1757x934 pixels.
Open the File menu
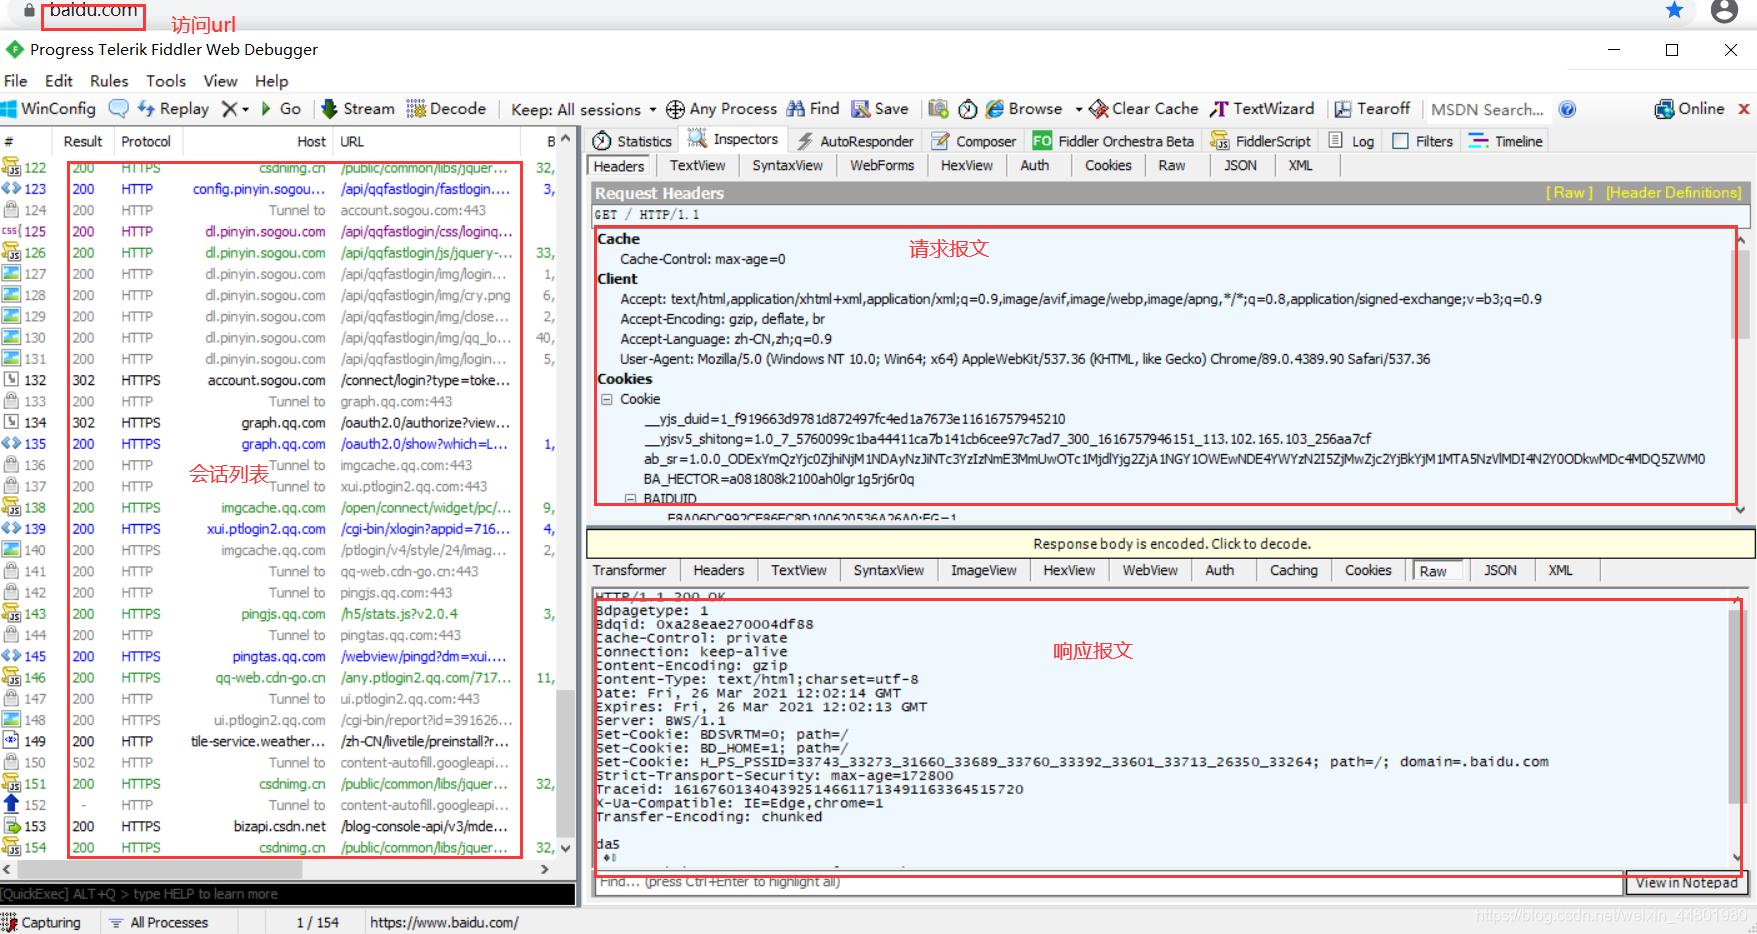(x=16, y=81)
